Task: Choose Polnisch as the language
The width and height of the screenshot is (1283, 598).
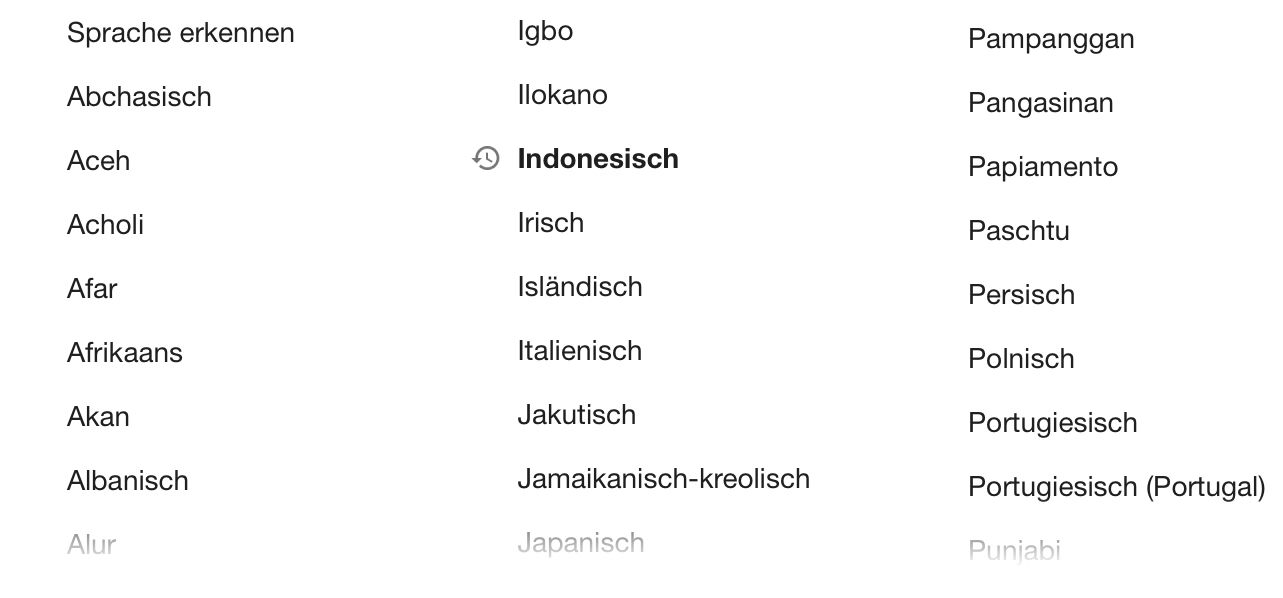Action: pyautogui.click(x=1021, y=359)
